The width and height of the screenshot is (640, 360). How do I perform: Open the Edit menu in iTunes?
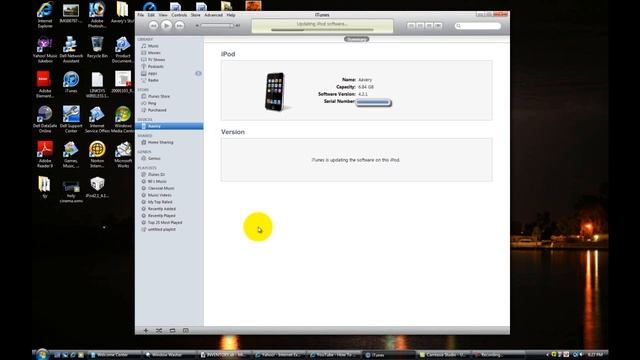(x=151, y=15)
